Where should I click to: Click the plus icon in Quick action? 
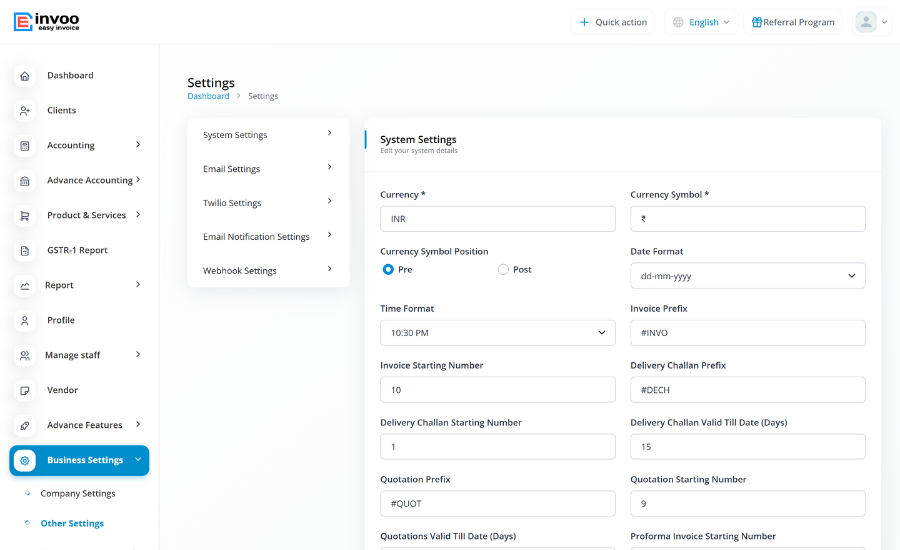(x=584, y=22)
